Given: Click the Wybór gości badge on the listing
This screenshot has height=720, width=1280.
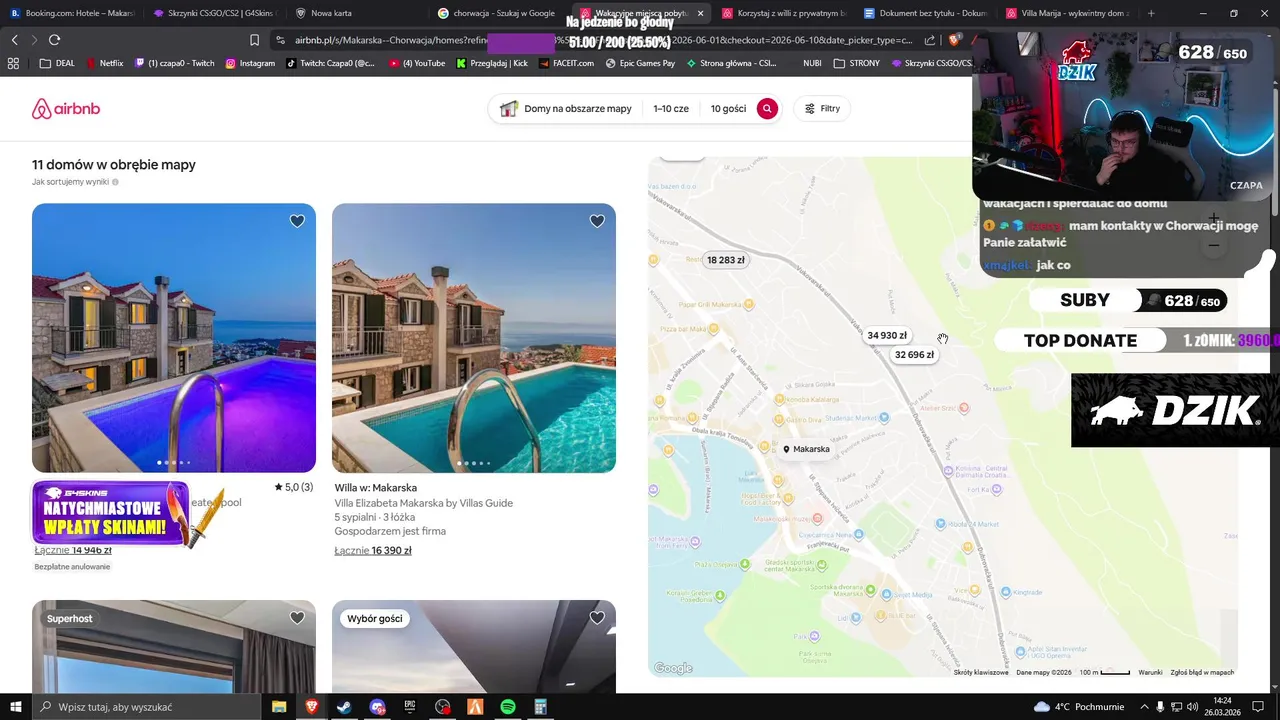Looking at the screenshot, I should pos(375,619).
